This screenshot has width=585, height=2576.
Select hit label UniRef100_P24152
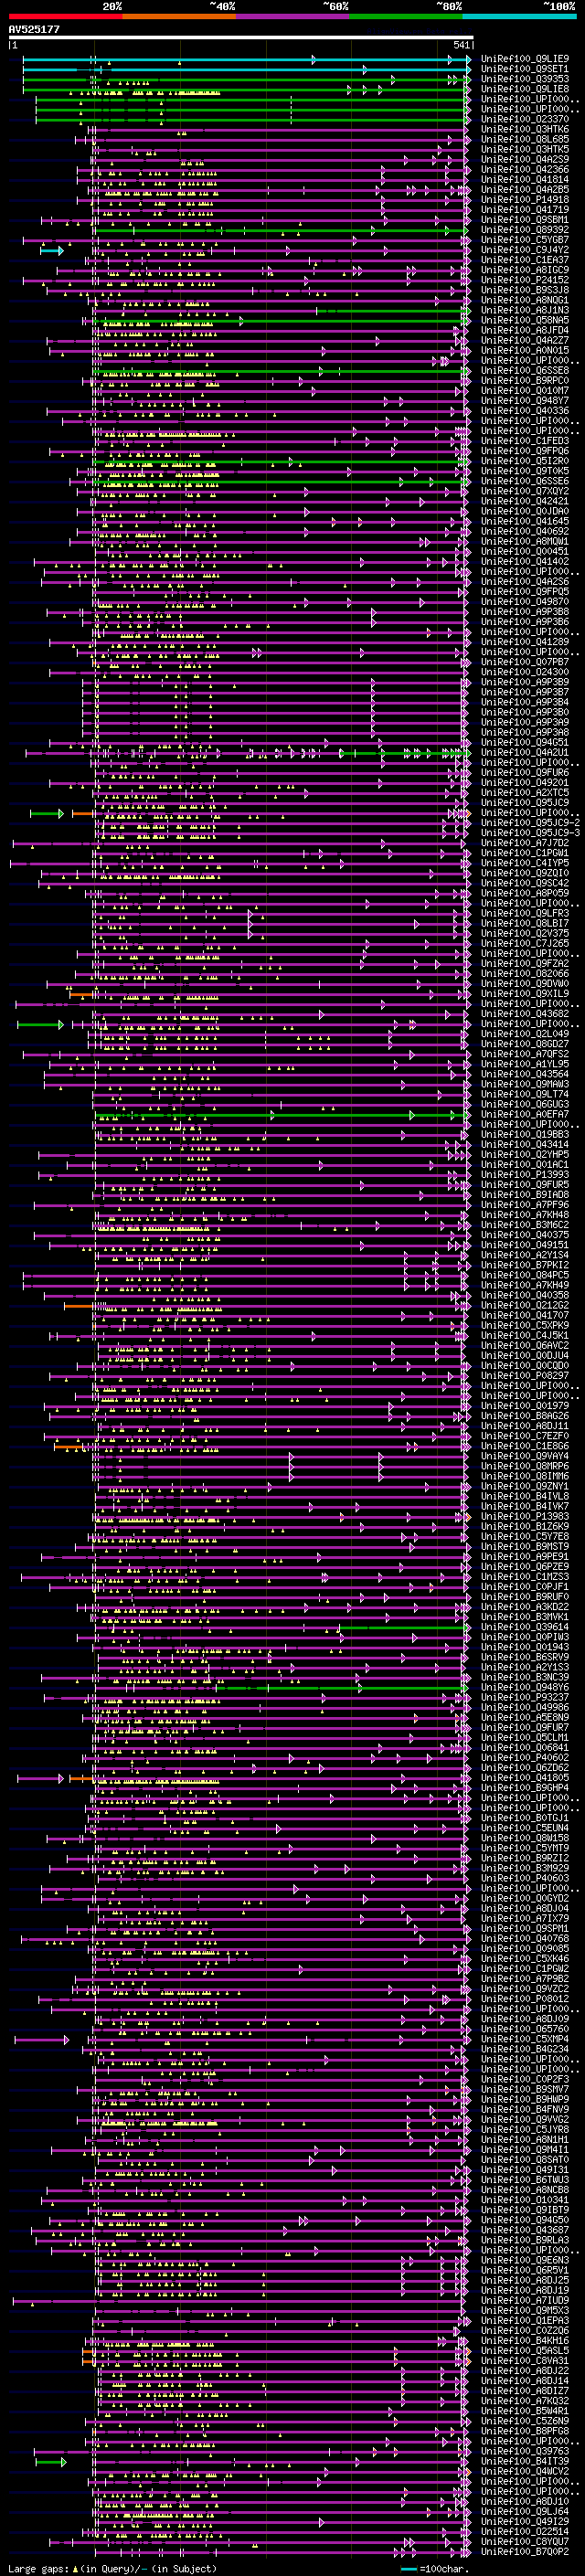click(525, 280)
